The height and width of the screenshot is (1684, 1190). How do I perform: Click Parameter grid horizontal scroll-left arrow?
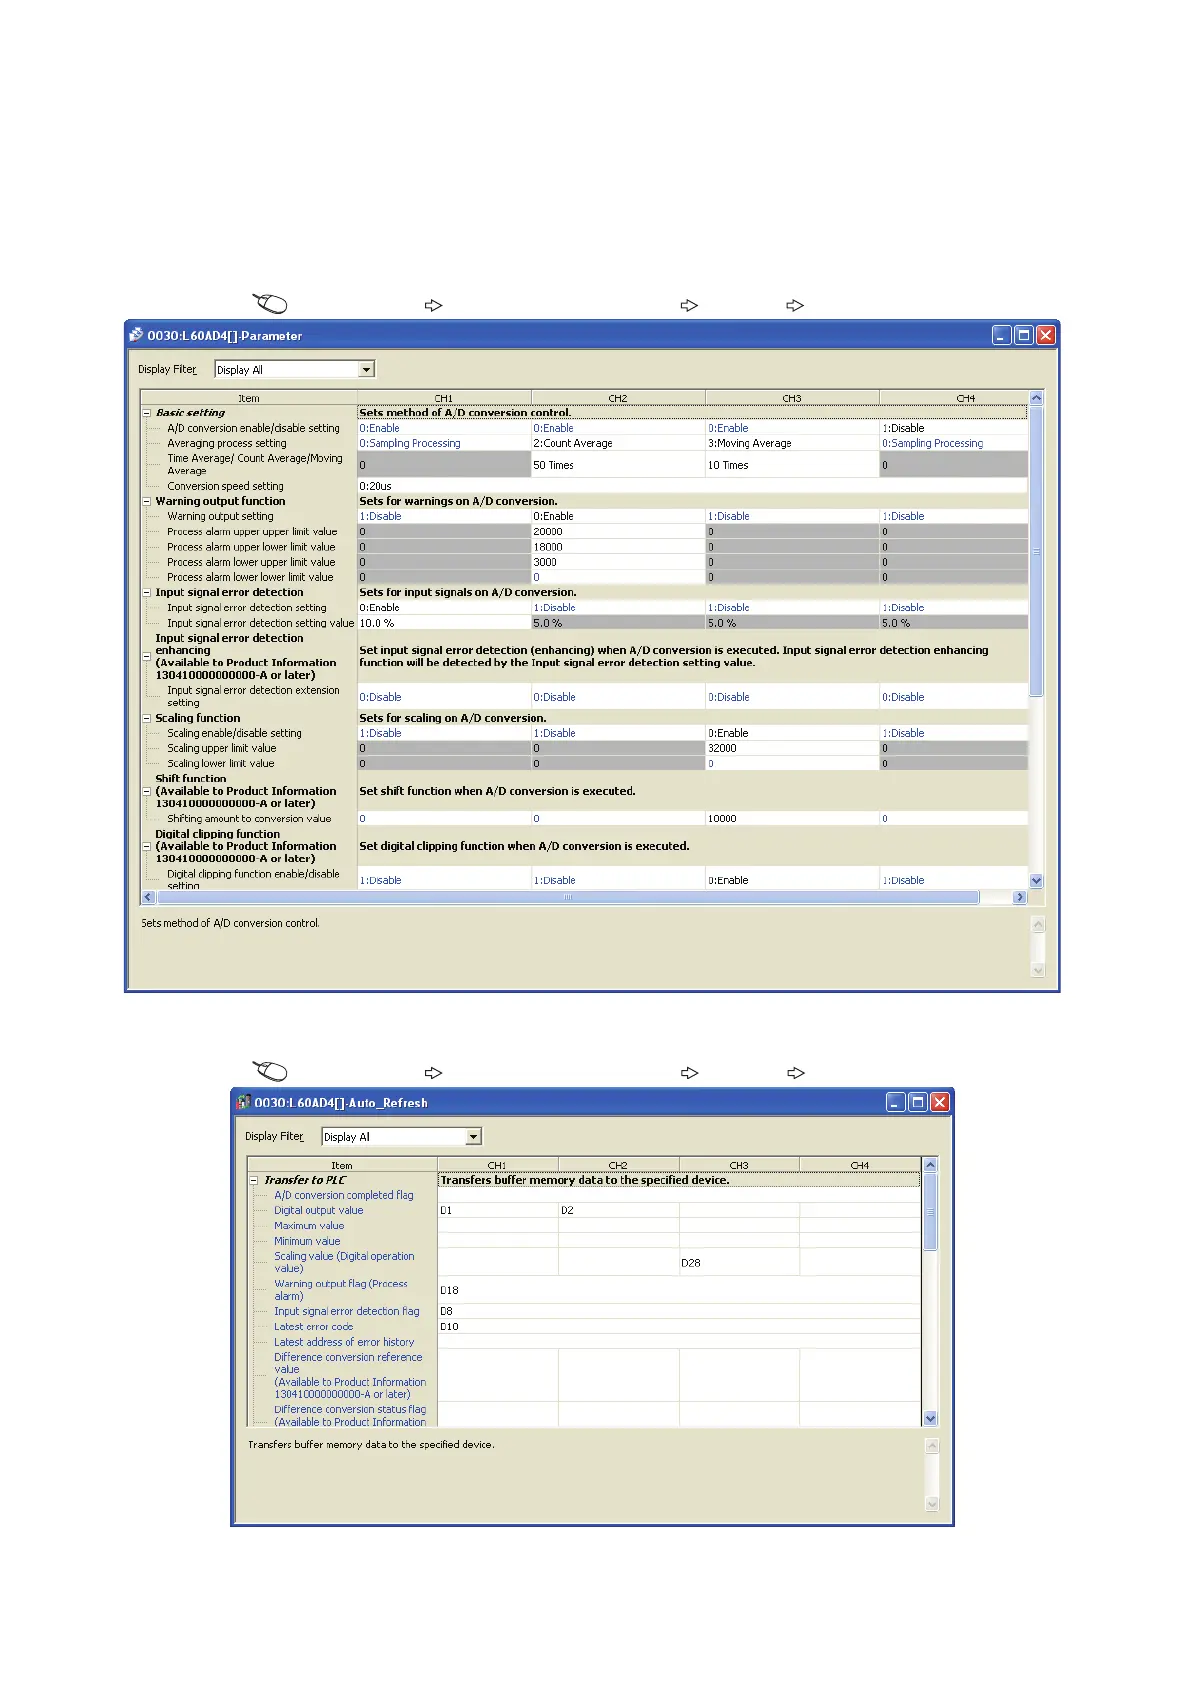point(149,897)
